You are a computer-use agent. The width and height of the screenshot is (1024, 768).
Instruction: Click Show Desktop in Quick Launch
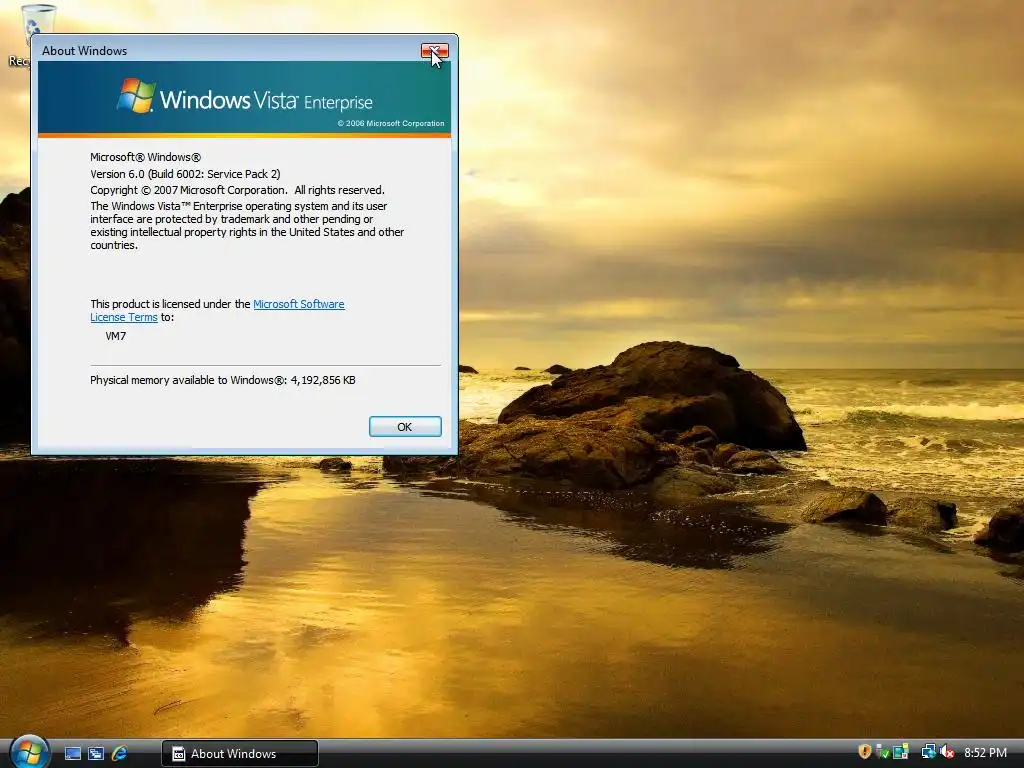coord(73,754)
